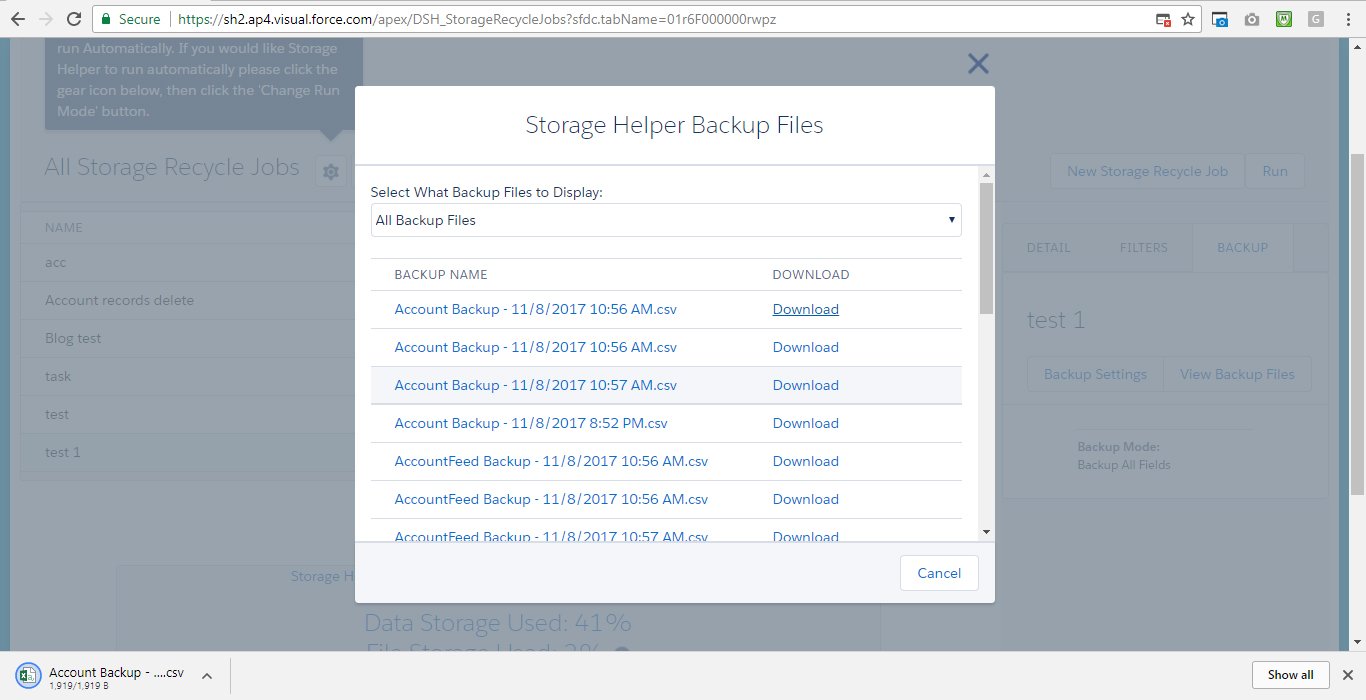Viewport: 1366px width, 700px height.
Task: Open the backup files display dropdown
Action: click(x=666, y=220)
